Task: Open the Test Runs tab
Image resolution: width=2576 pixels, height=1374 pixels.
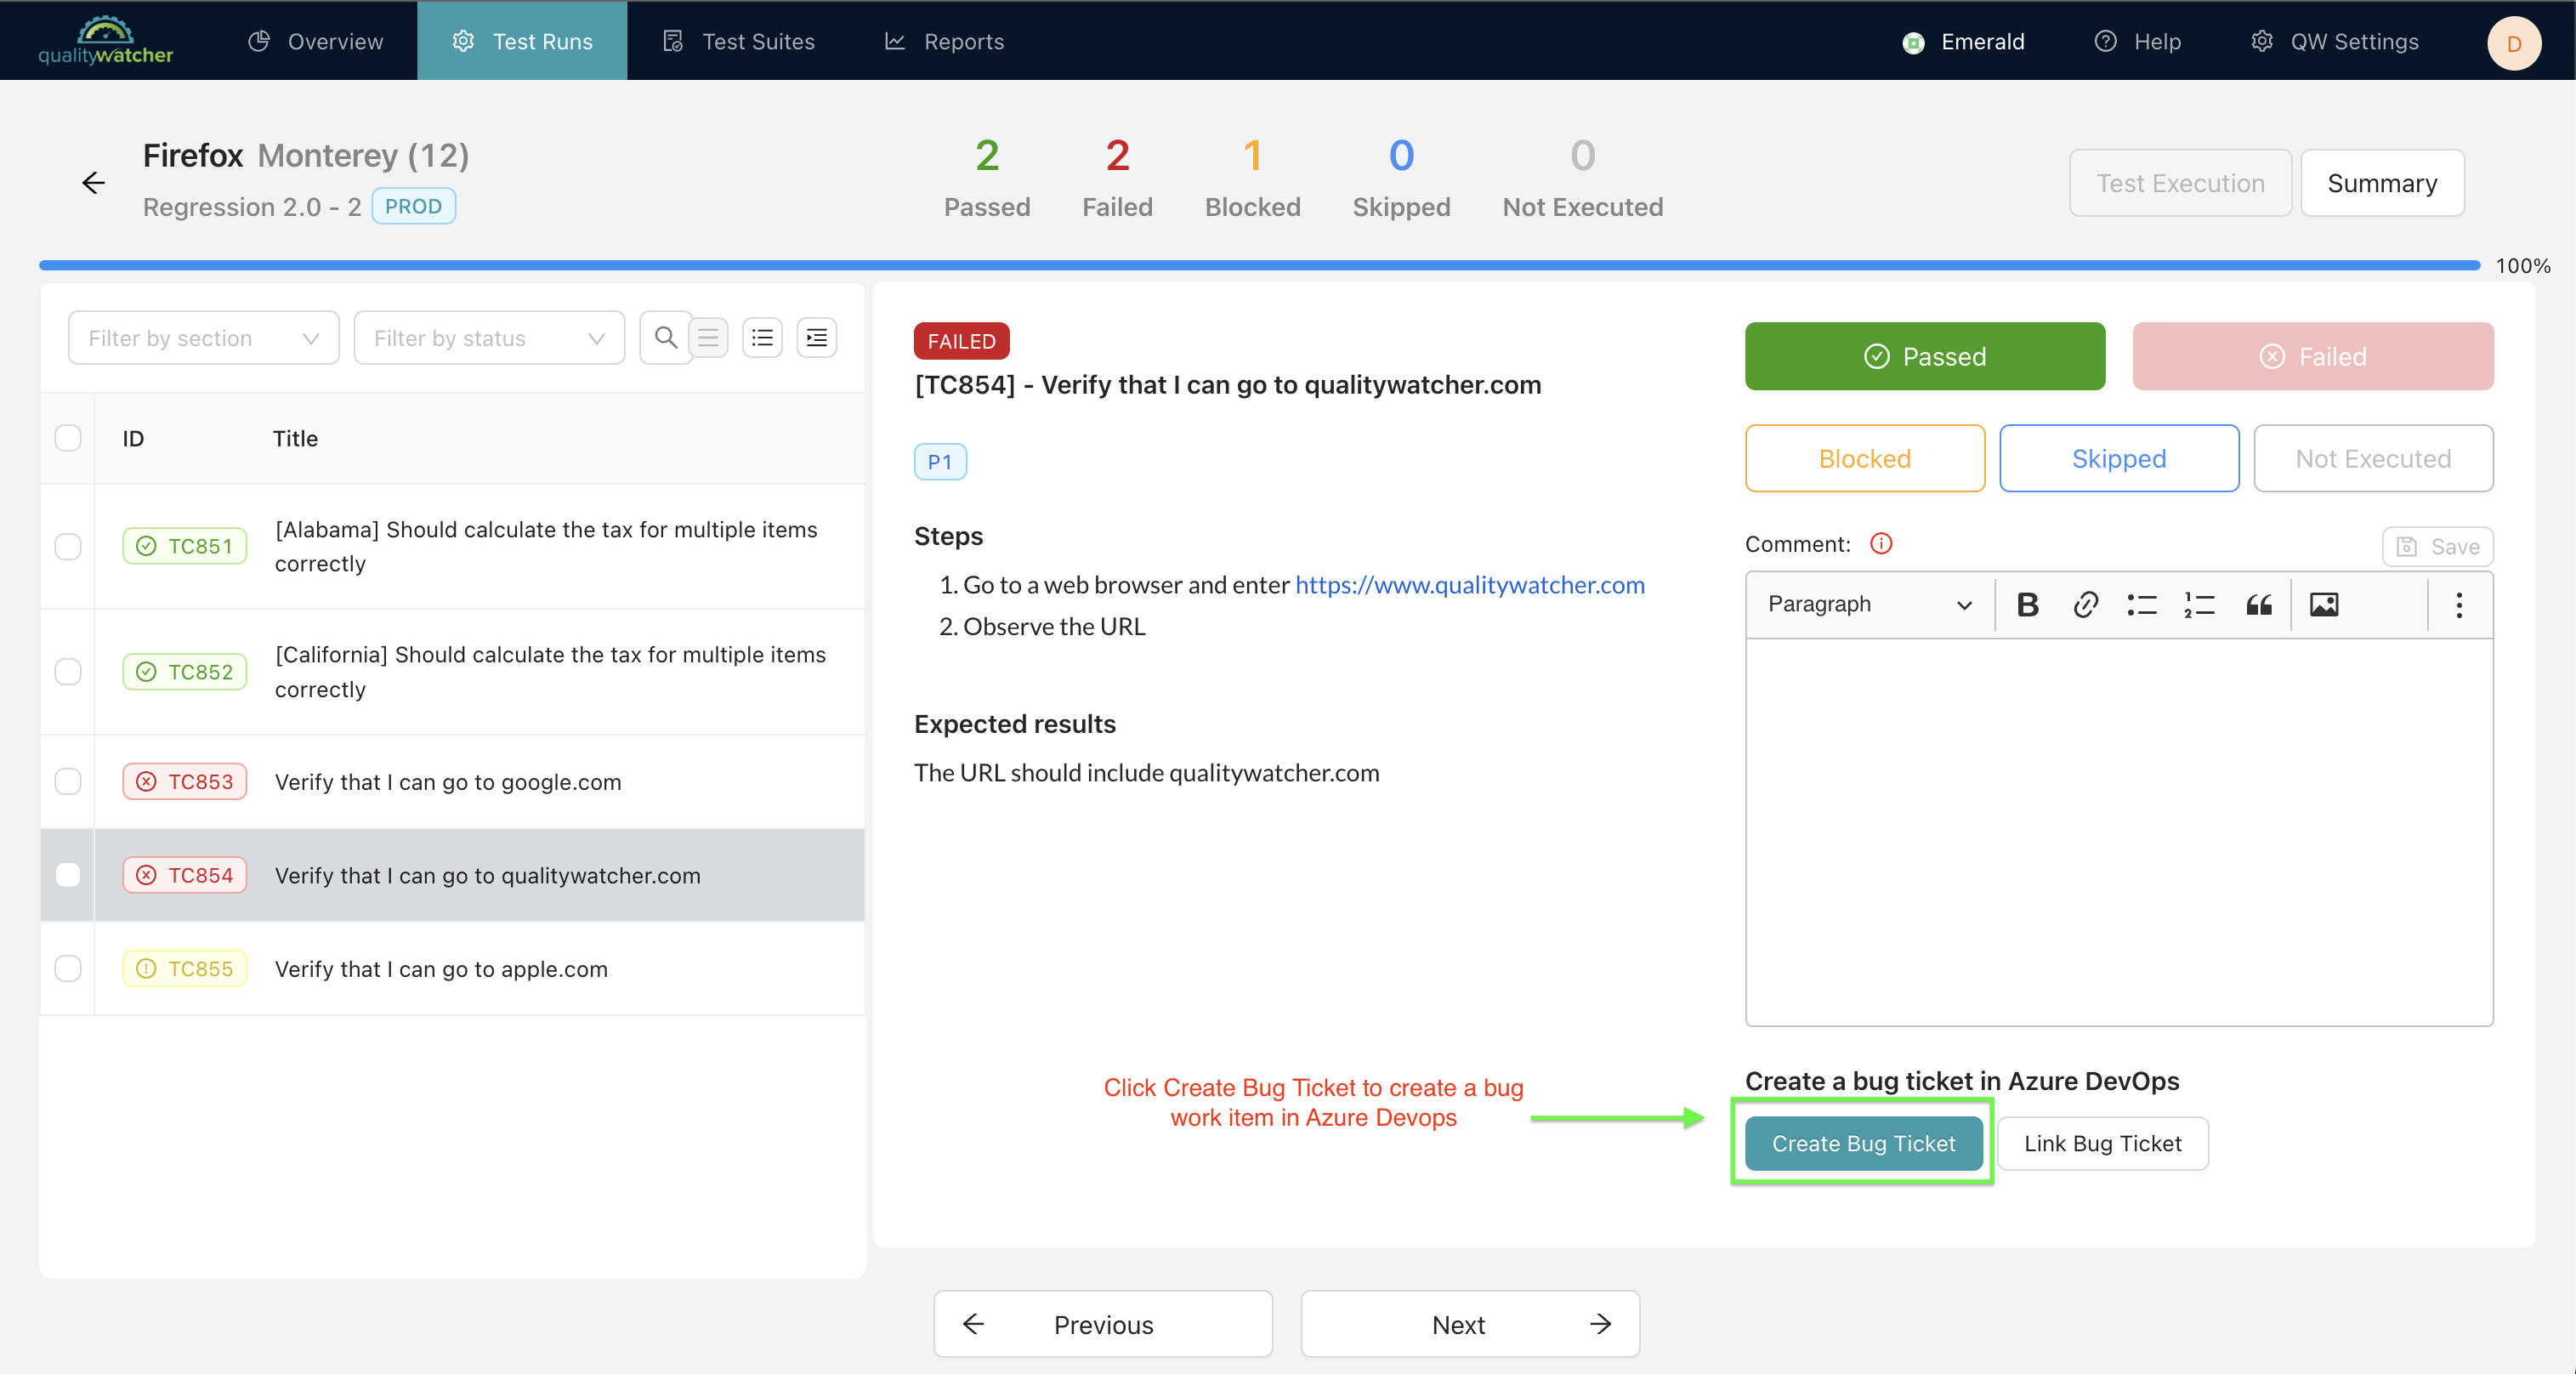Action: point(522,41)
